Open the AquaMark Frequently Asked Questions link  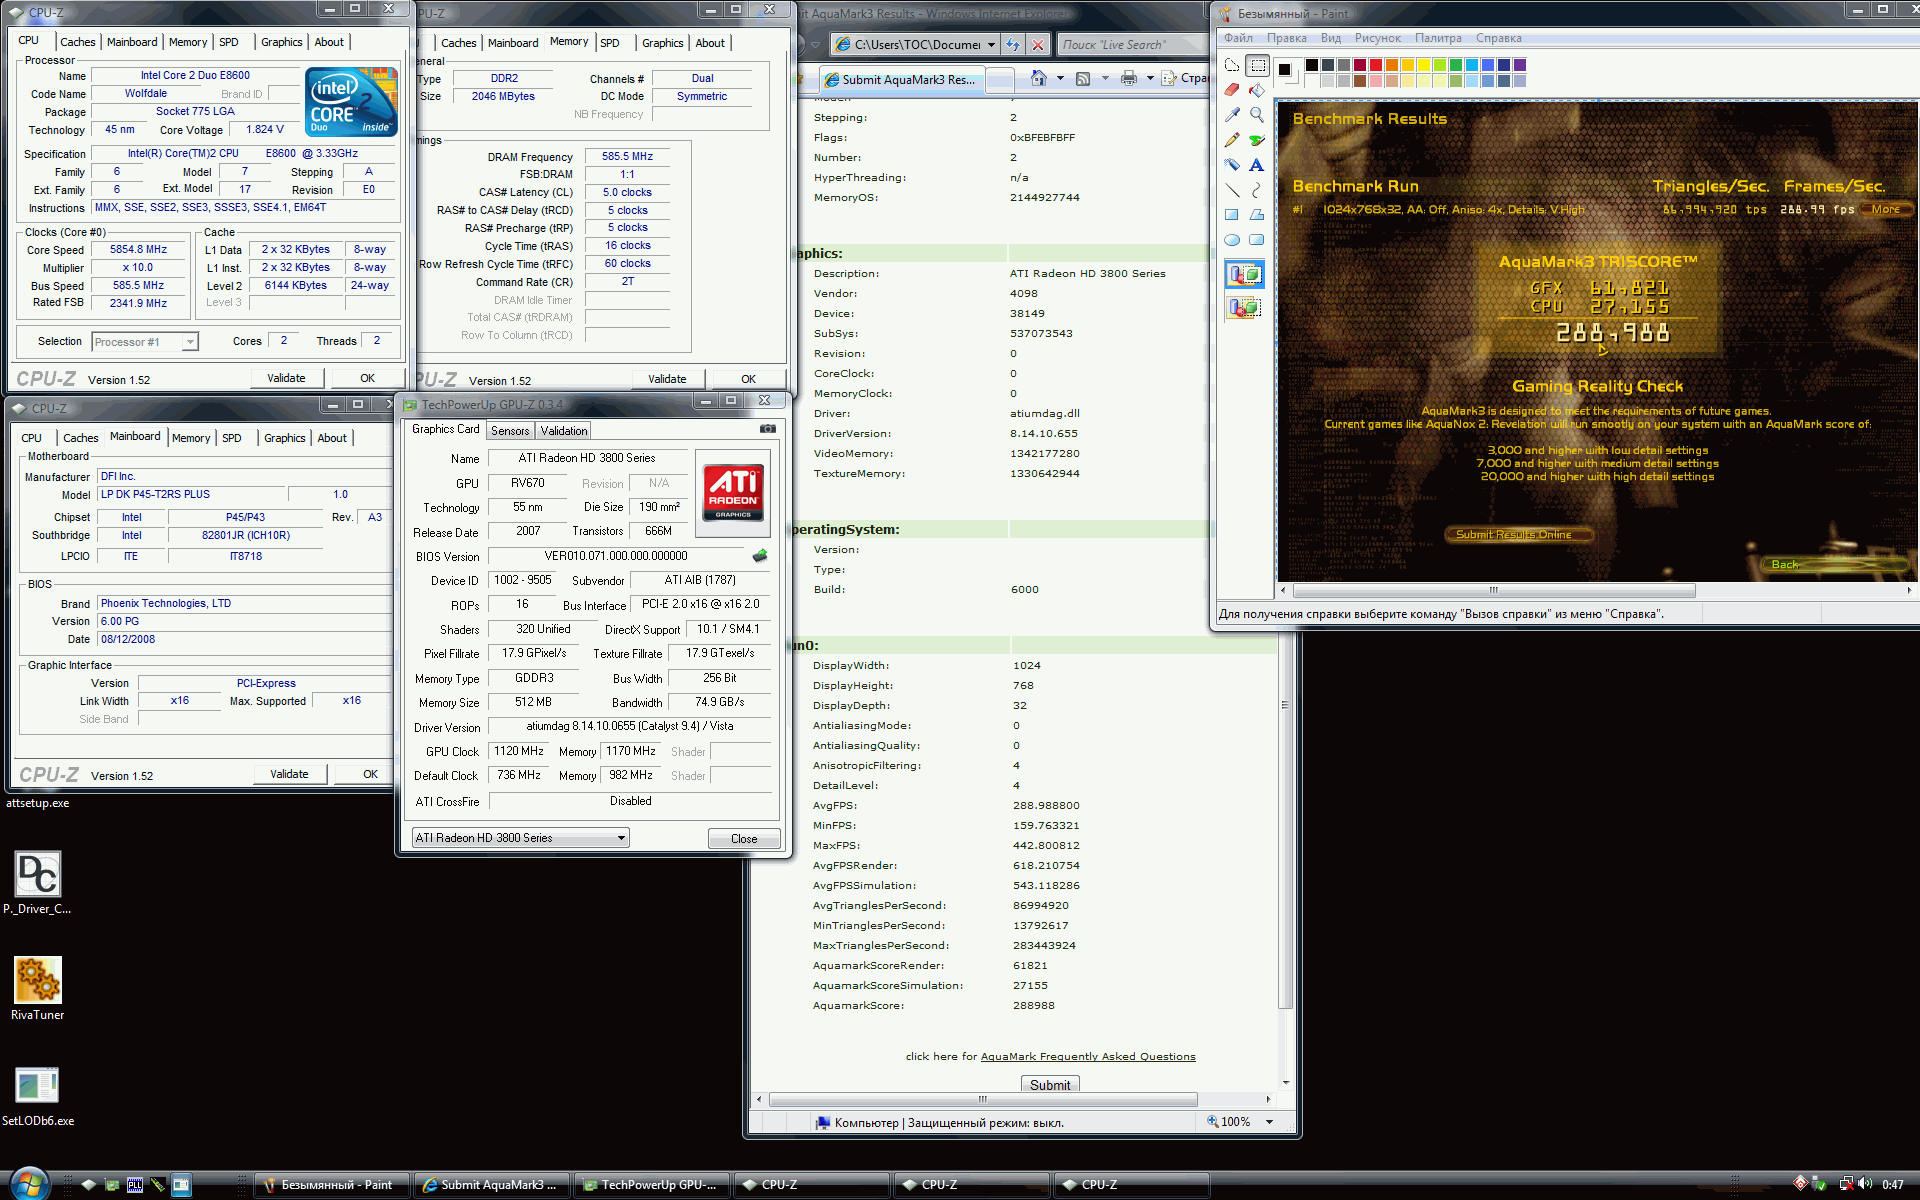tap(1088, 1056)
